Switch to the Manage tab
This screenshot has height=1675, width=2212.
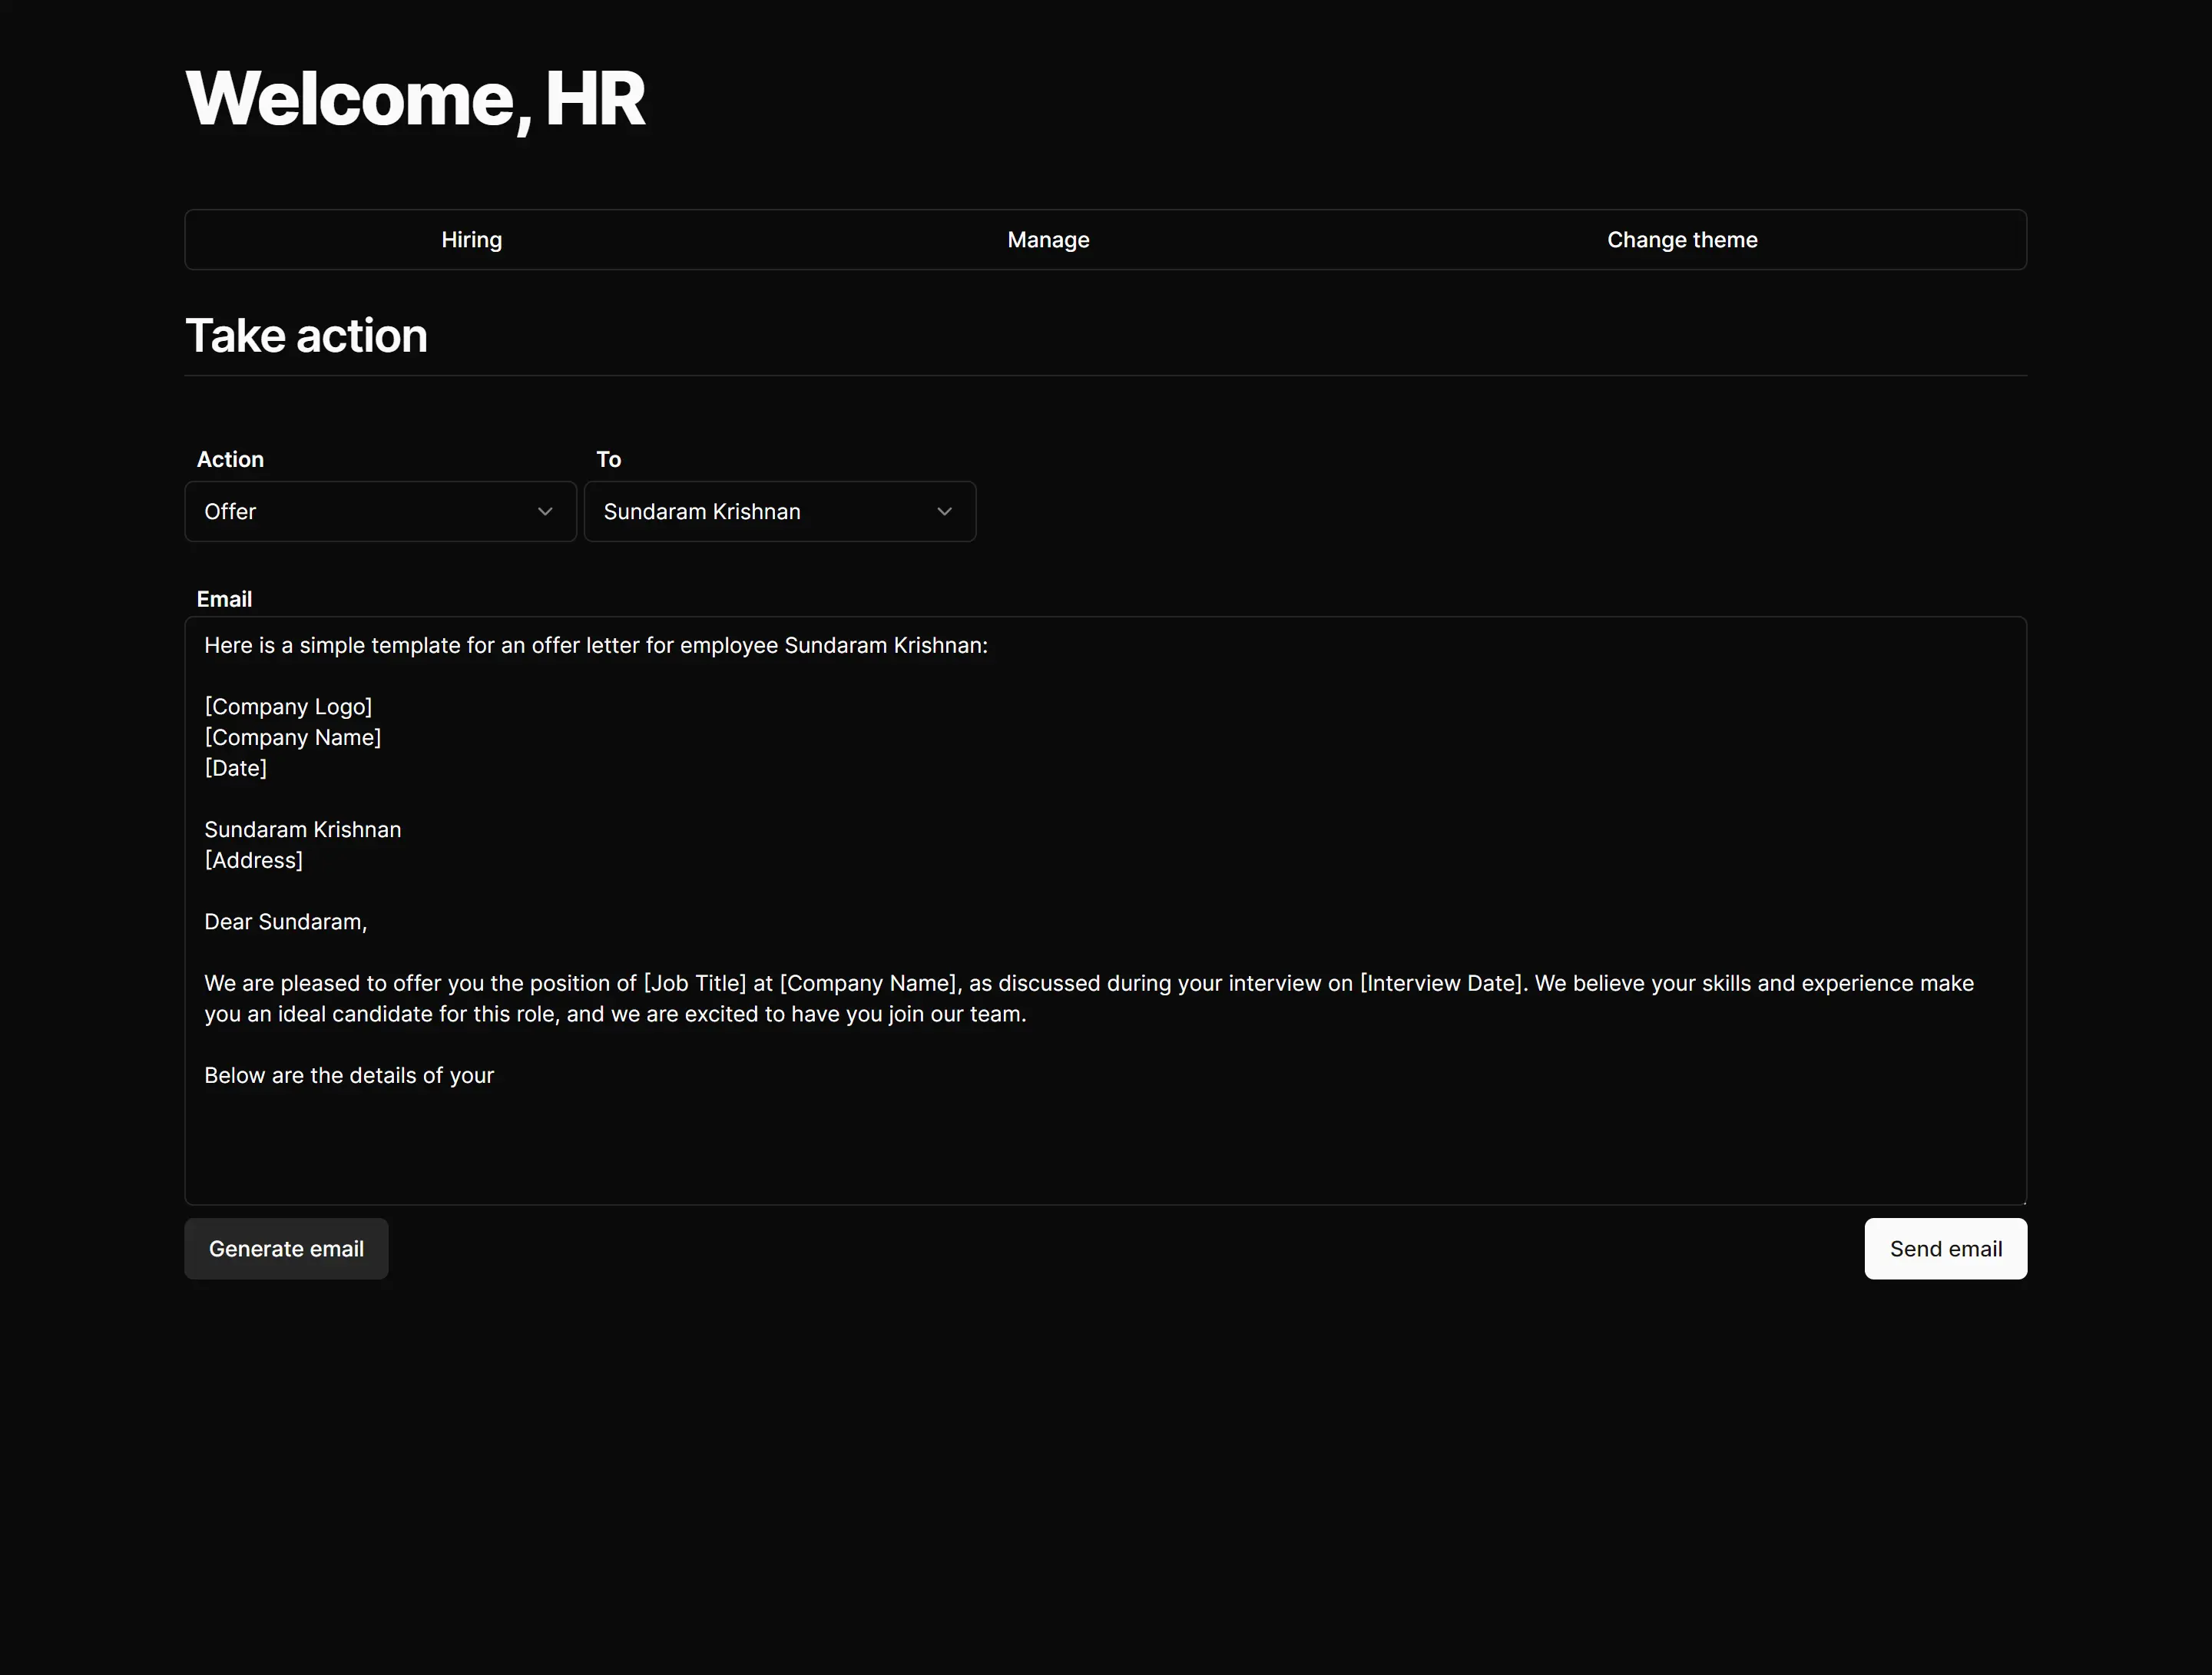tap(1048, 240)
